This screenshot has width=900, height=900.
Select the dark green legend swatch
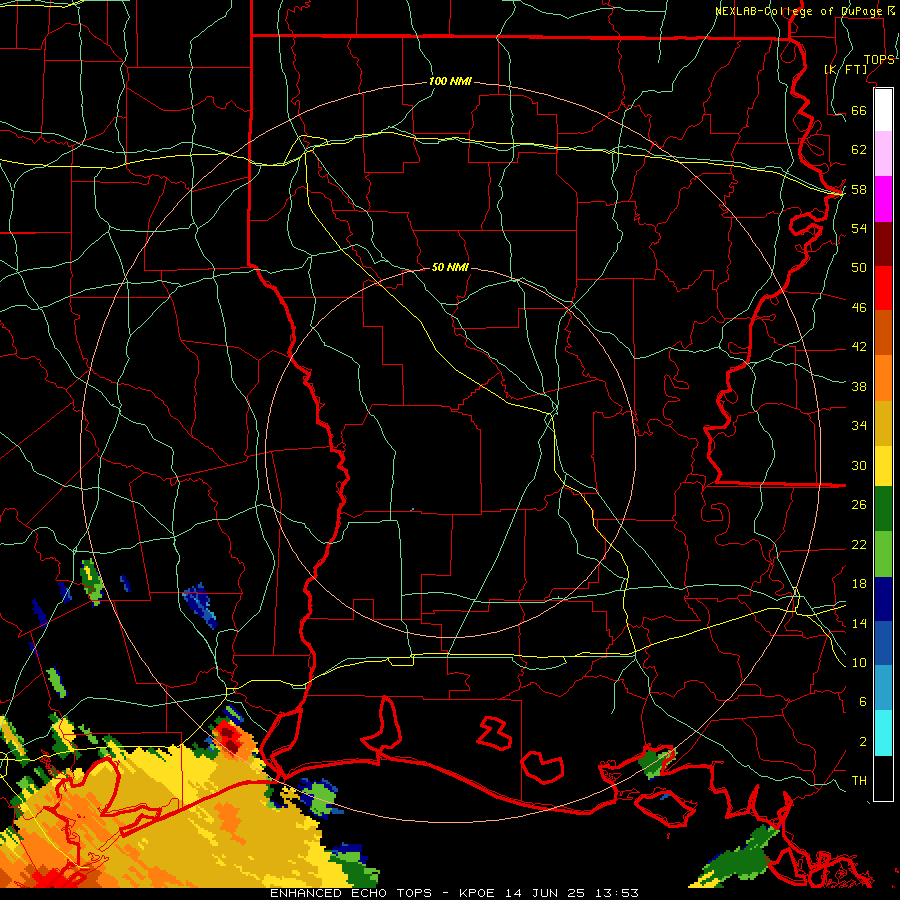[x=883, y=509]
